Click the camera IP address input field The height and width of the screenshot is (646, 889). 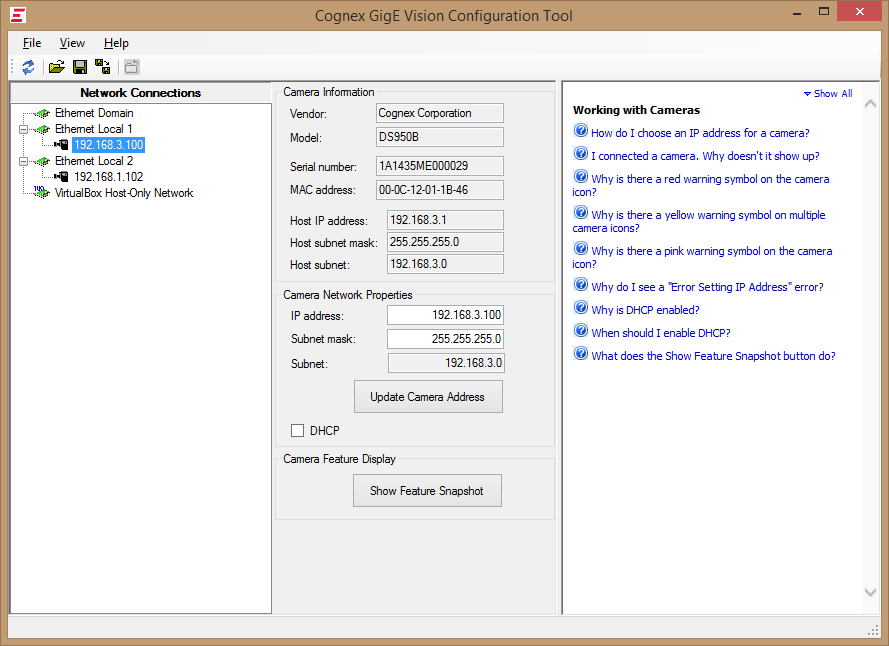coord(444,314)
